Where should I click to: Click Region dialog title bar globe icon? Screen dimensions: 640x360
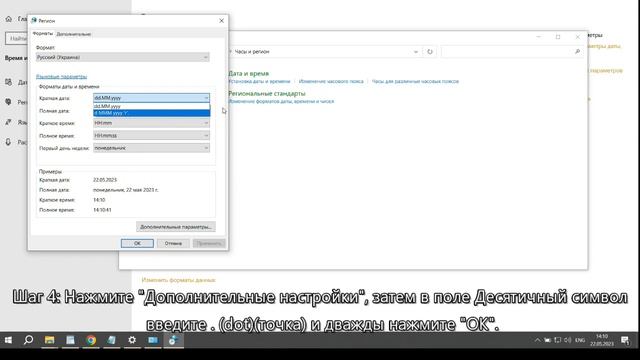point(34,20)
